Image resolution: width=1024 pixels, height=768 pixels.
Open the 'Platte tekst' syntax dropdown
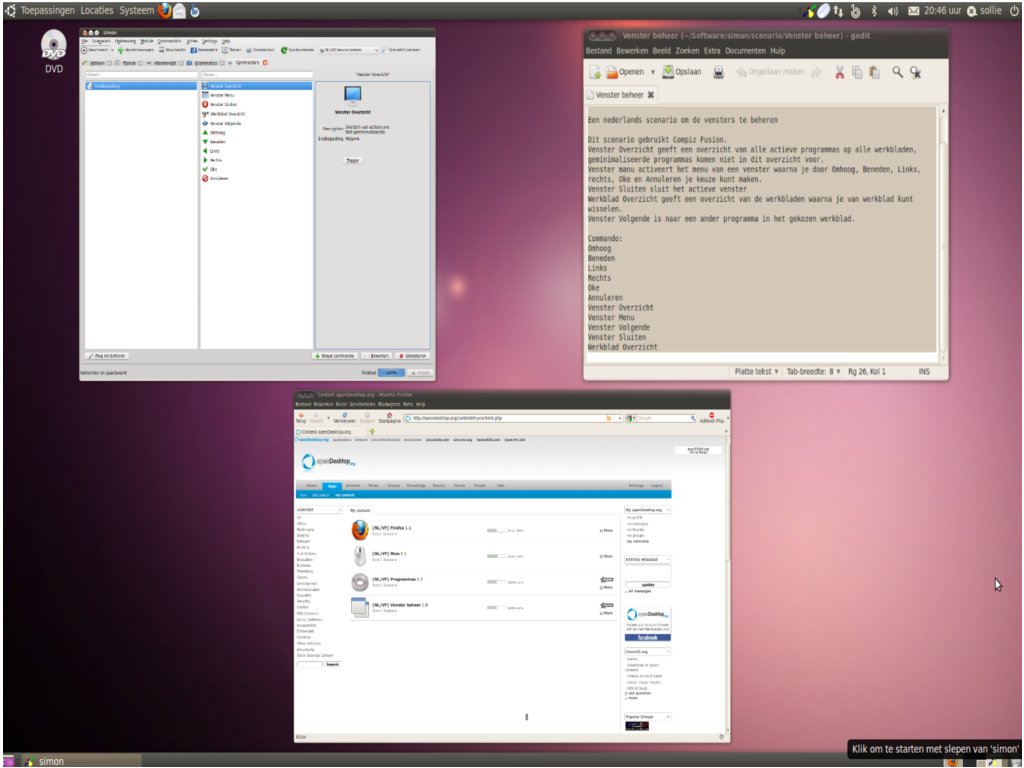point(756,372)
